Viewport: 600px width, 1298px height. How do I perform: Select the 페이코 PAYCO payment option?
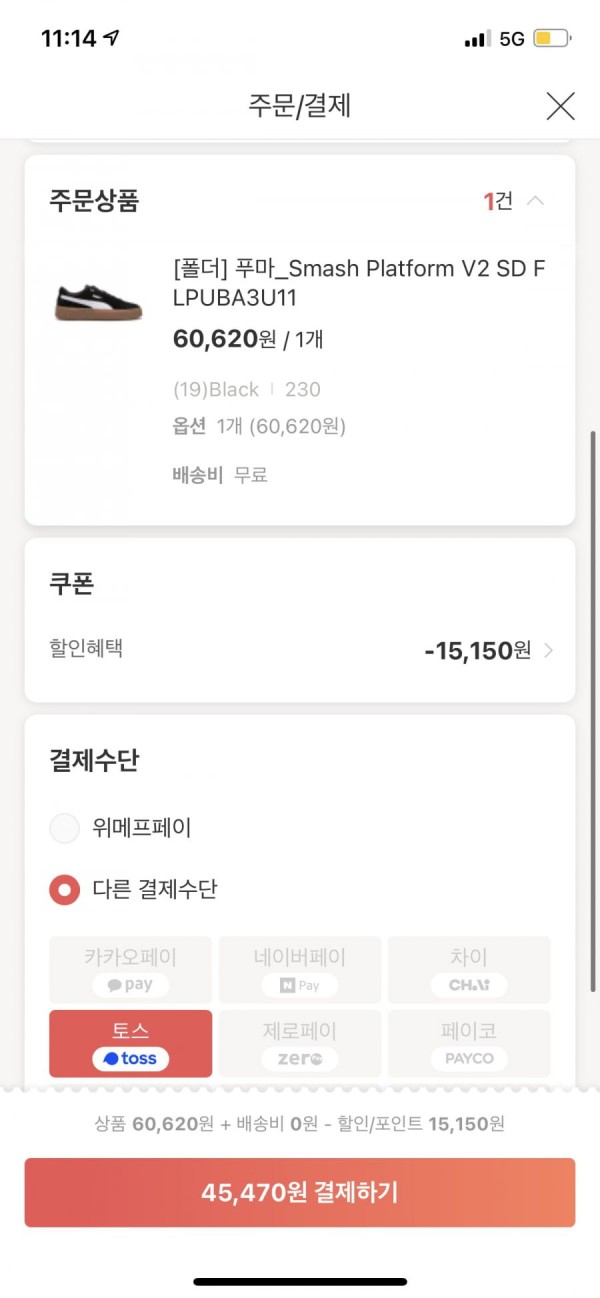click(469, 1043)
